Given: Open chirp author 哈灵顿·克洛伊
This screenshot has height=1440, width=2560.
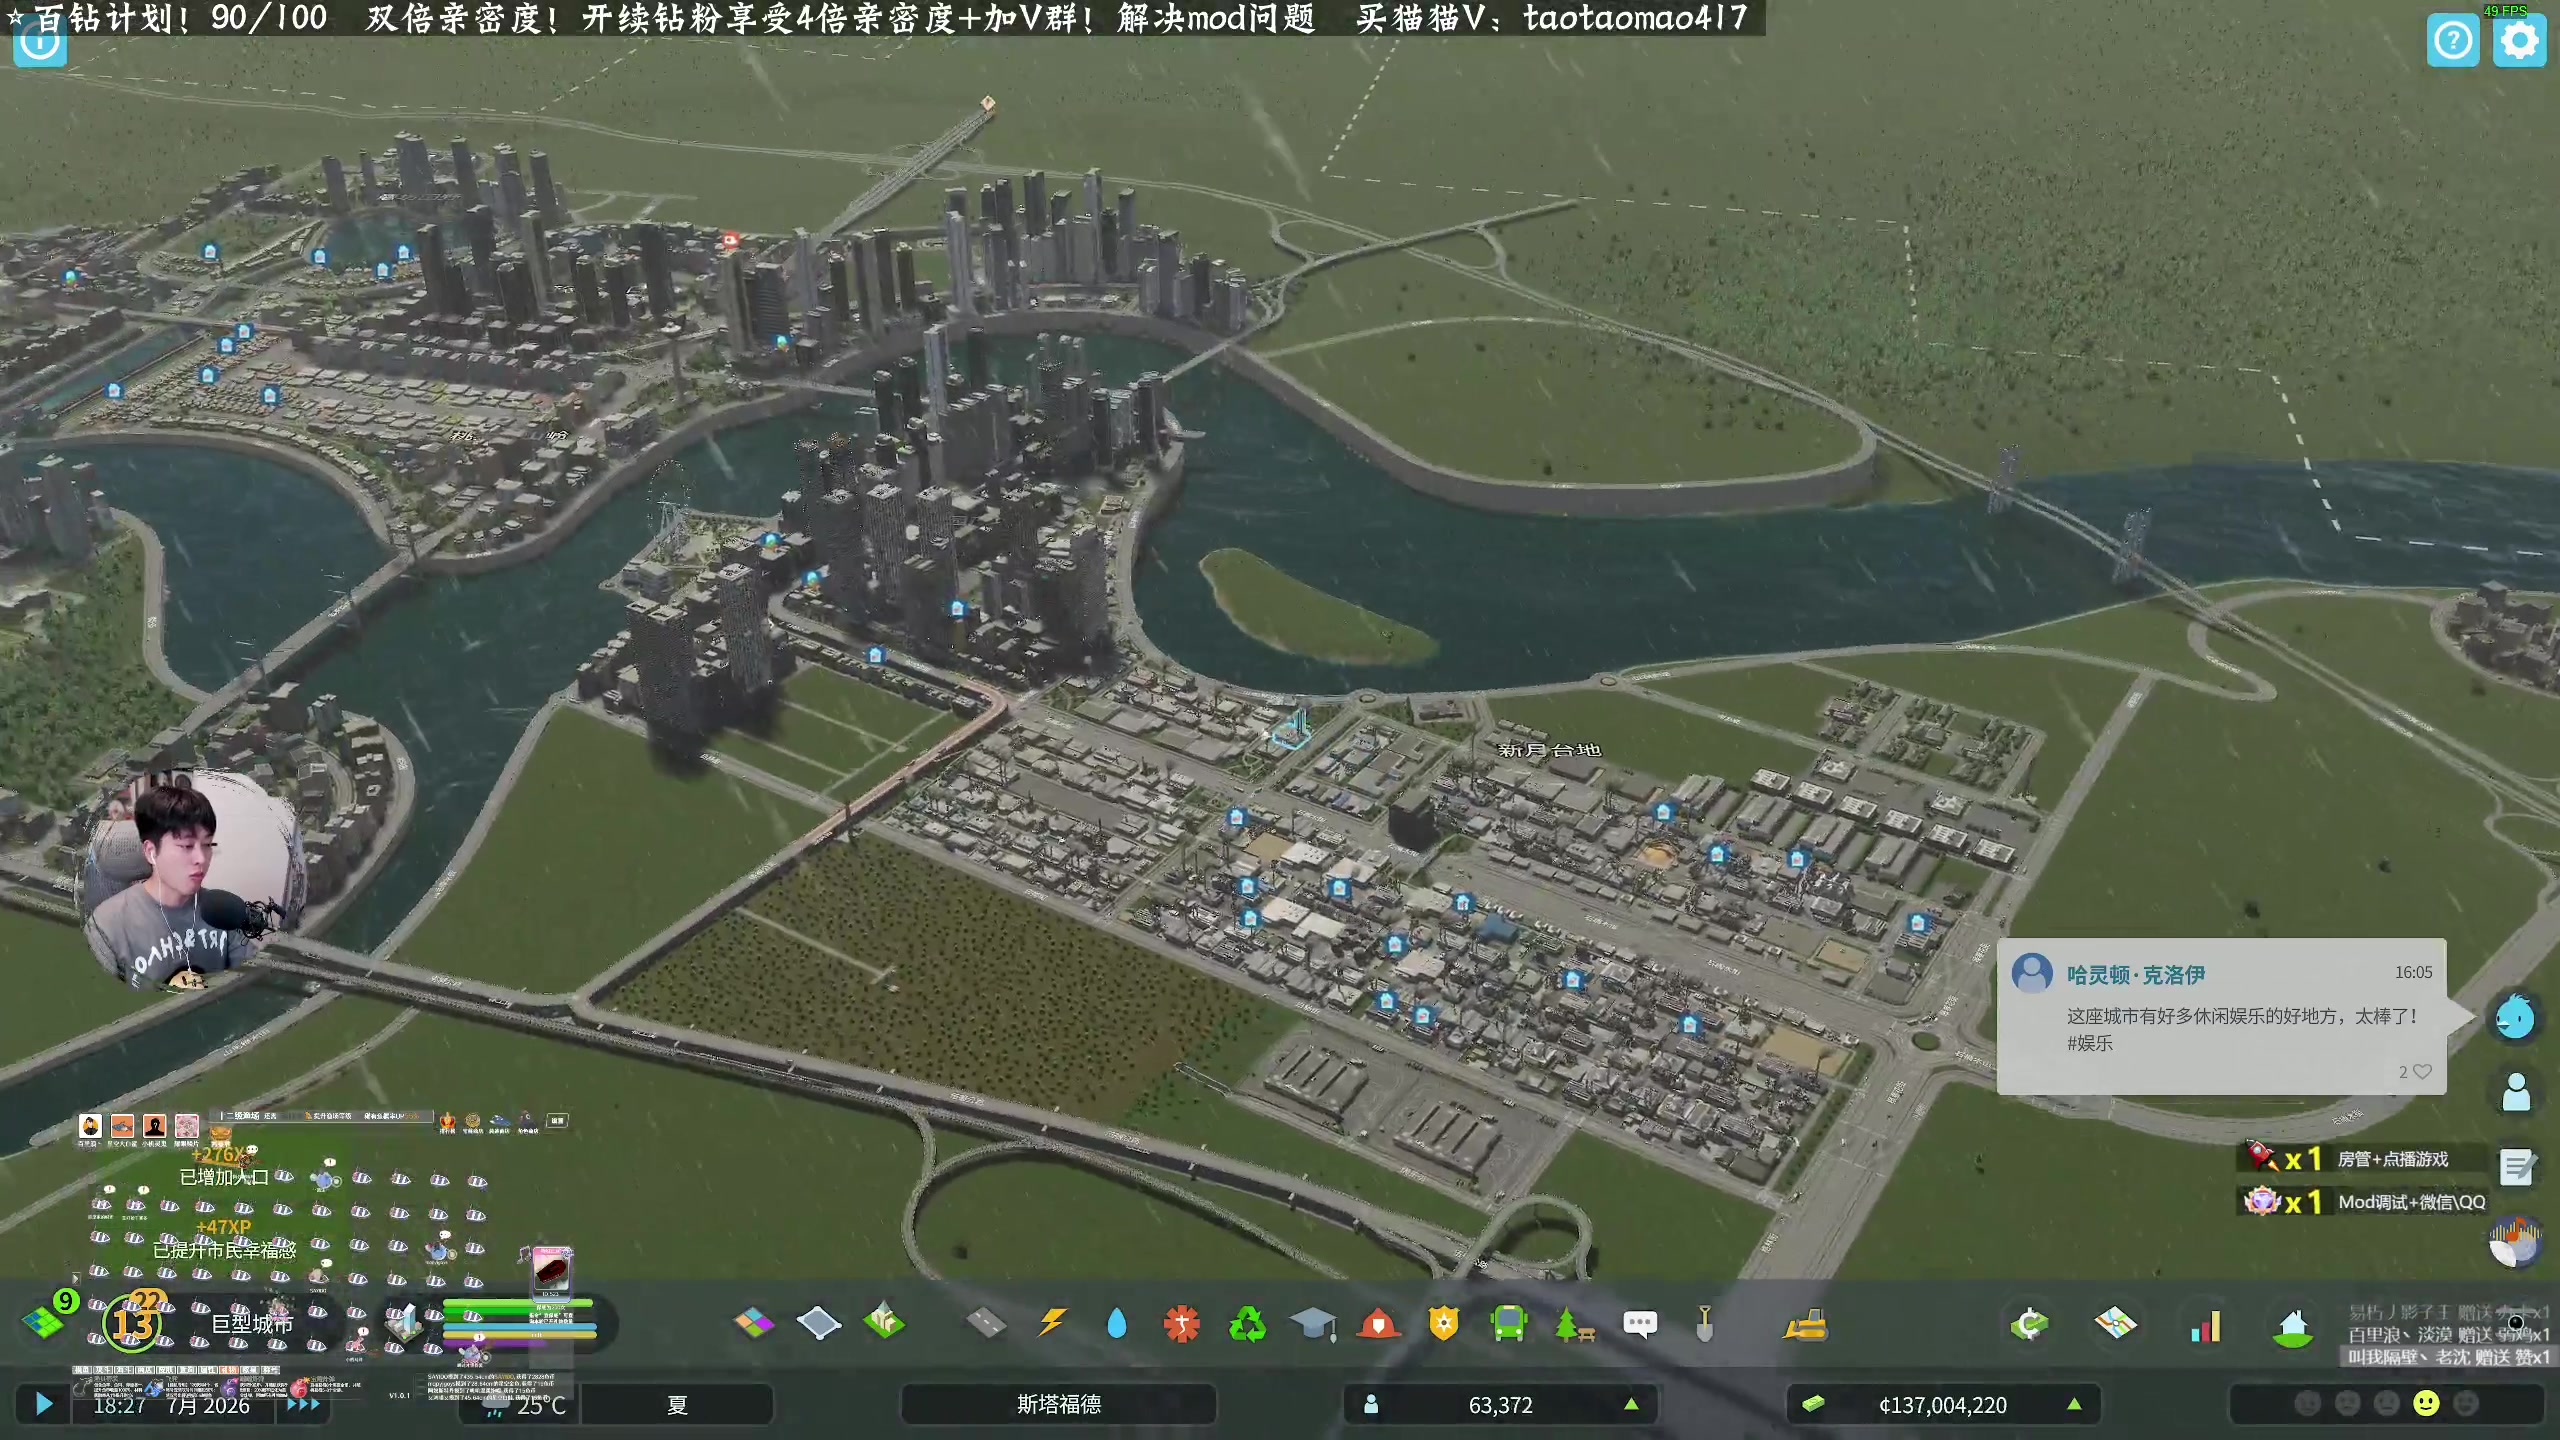Looking at the screenshot, I should pyautogui.click(x=2136, y=975).
